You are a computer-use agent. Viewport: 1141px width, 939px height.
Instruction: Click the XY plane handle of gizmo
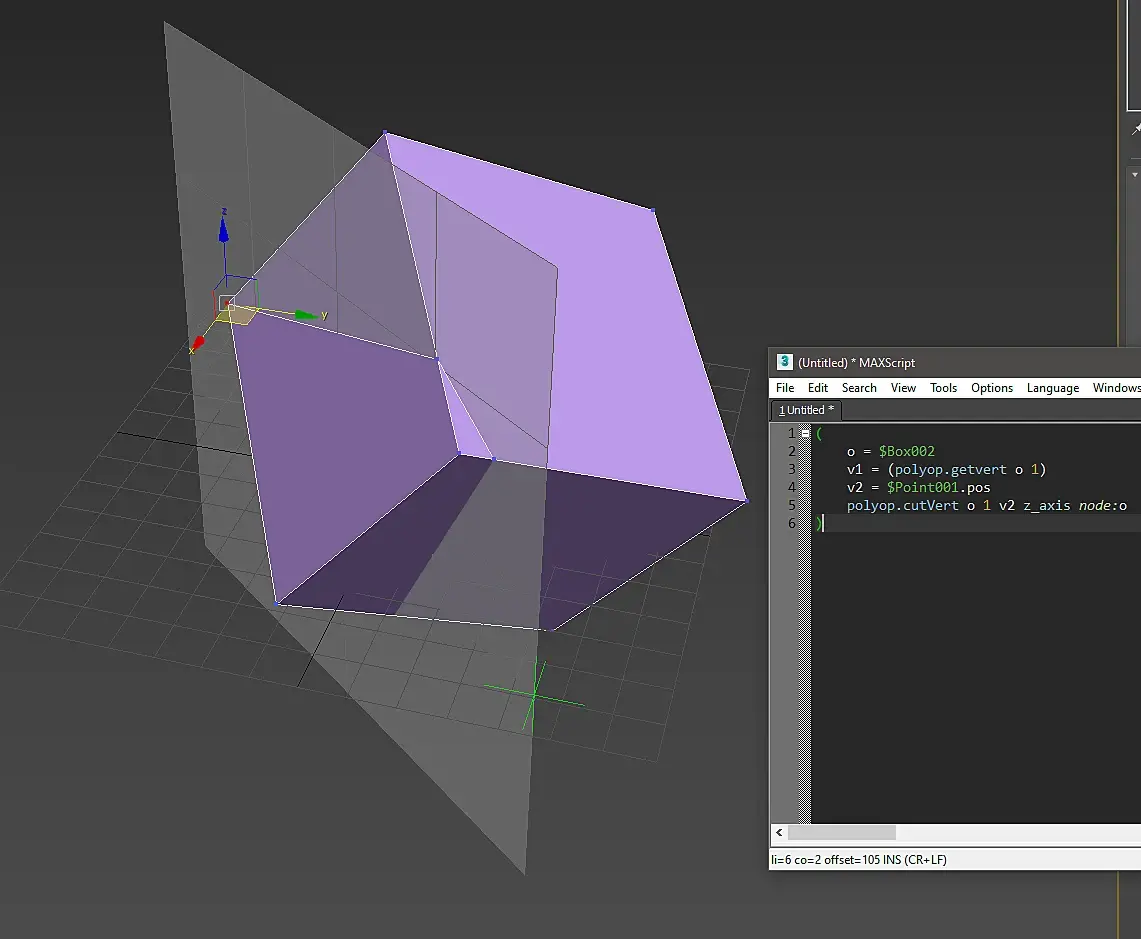(240, 316)
